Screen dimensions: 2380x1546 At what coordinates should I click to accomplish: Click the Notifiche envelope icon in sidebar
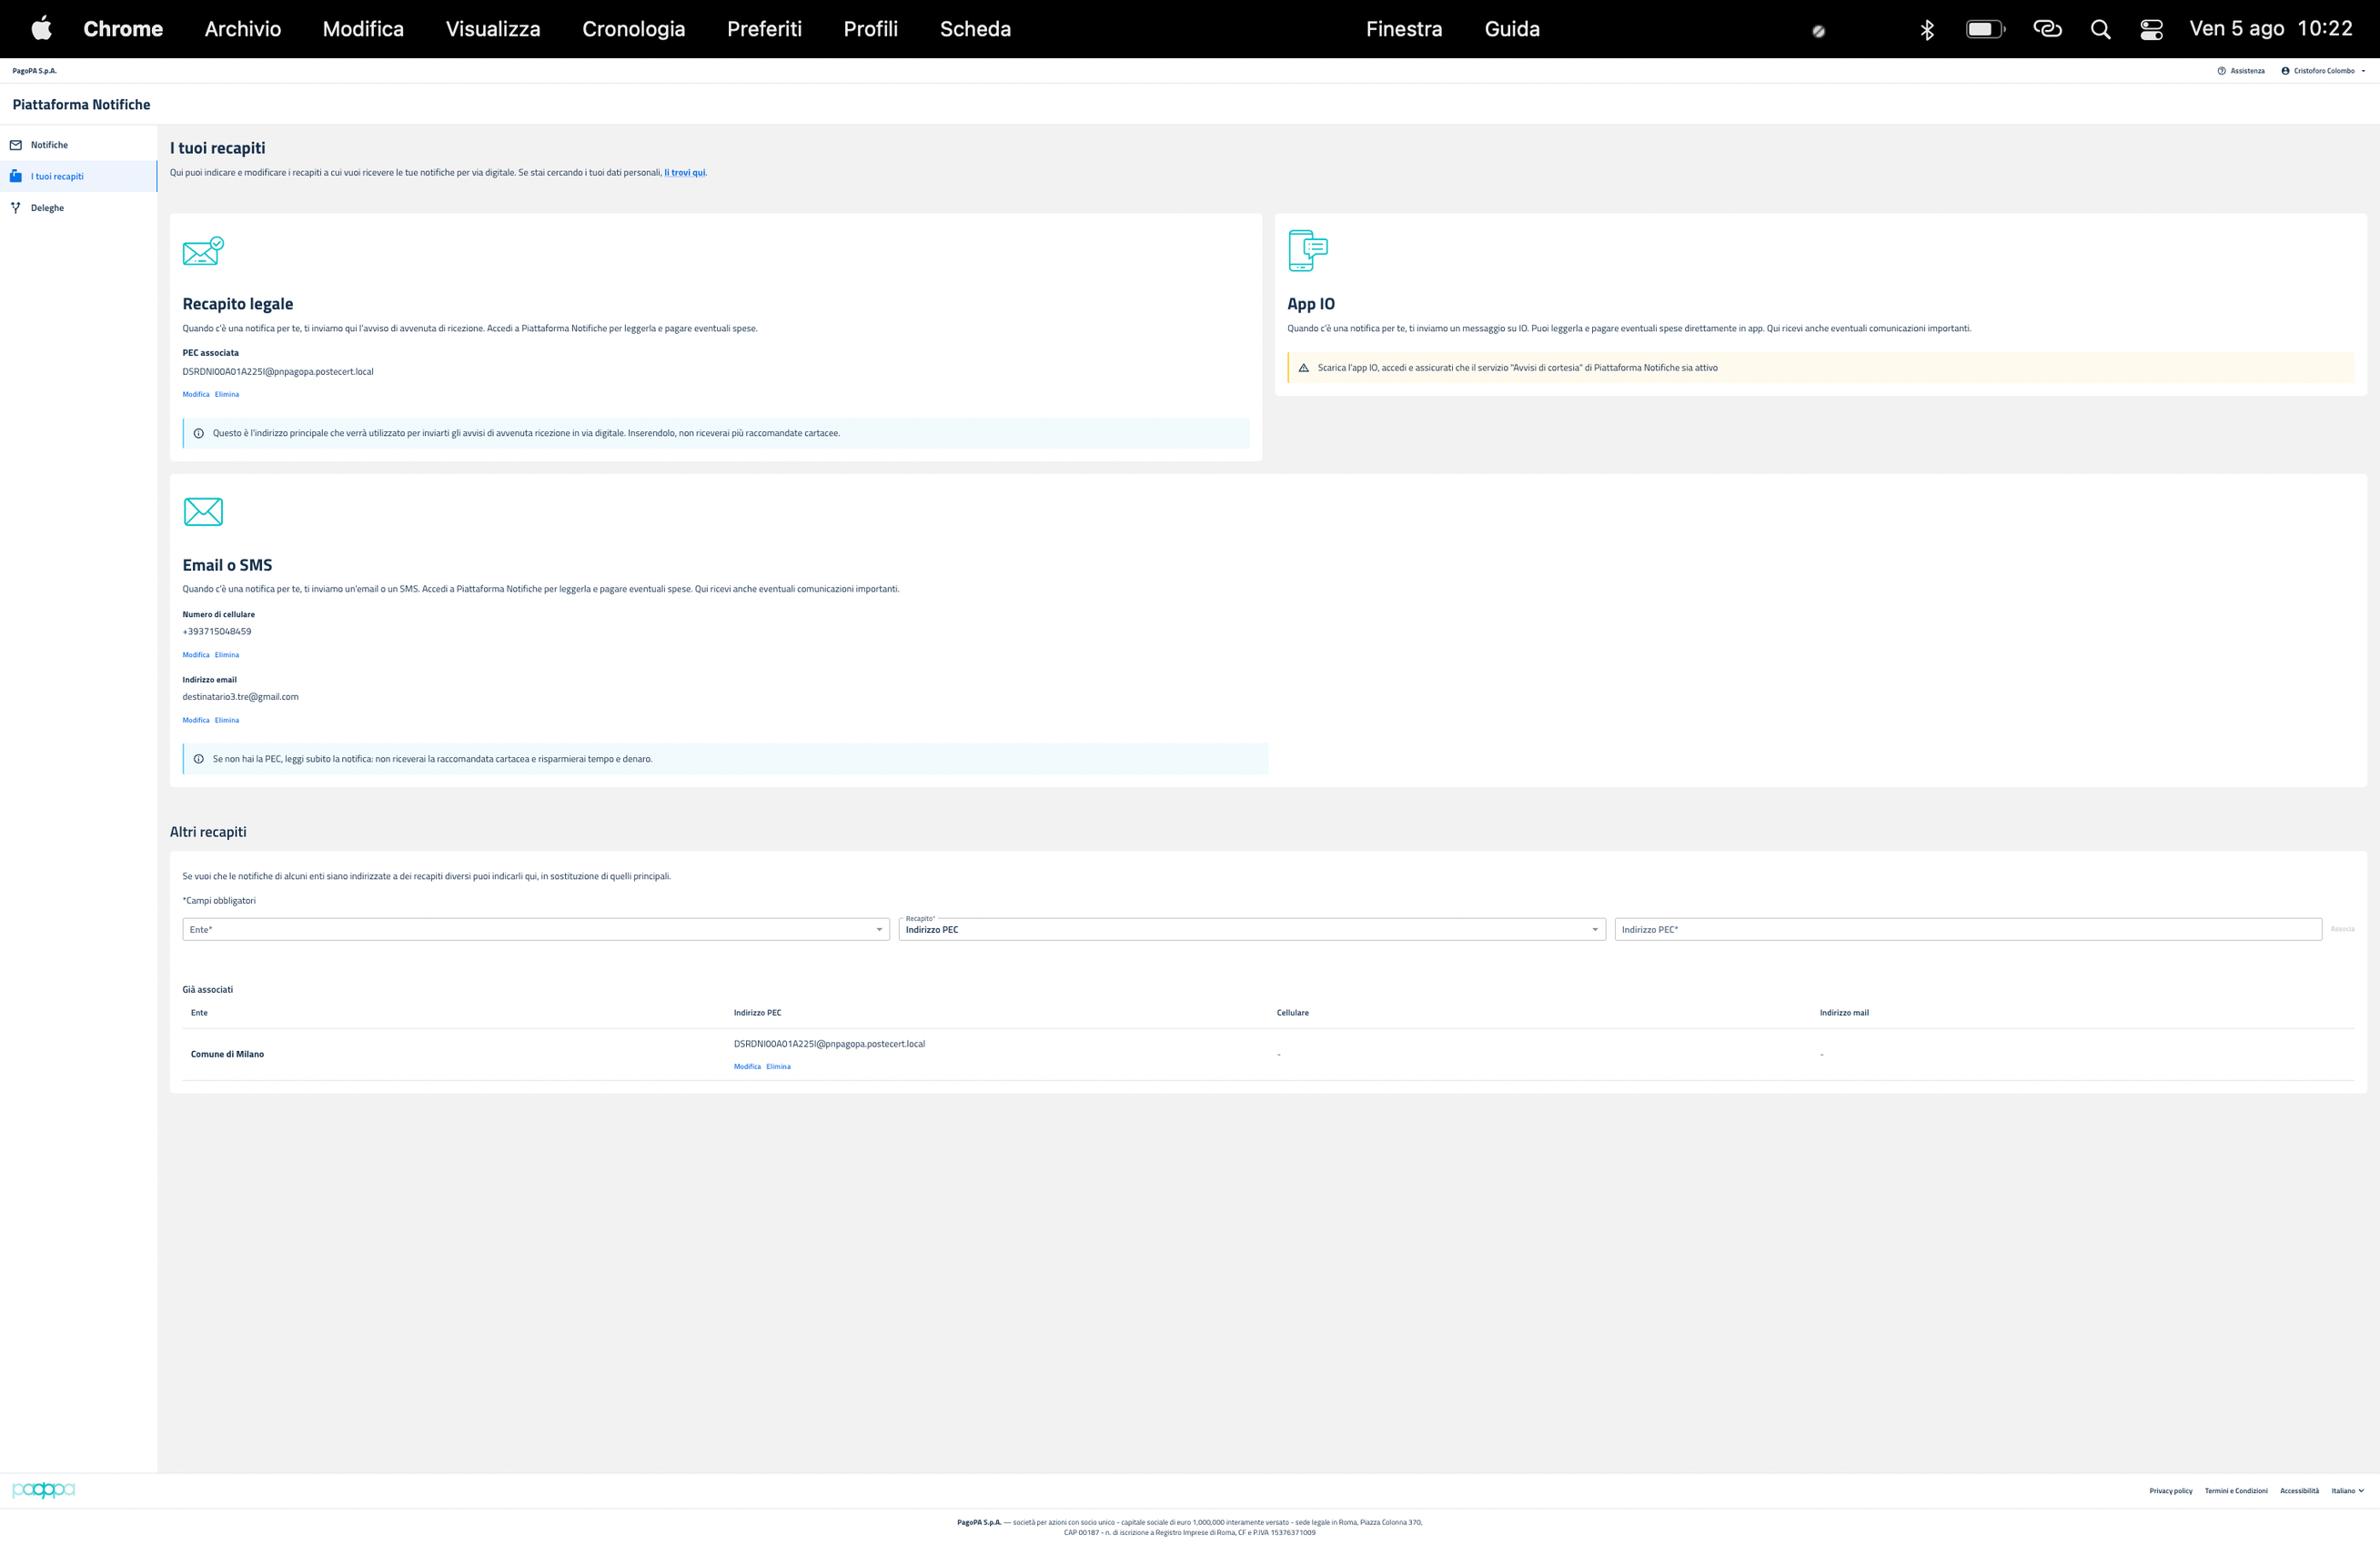click(x=16, y=145)
